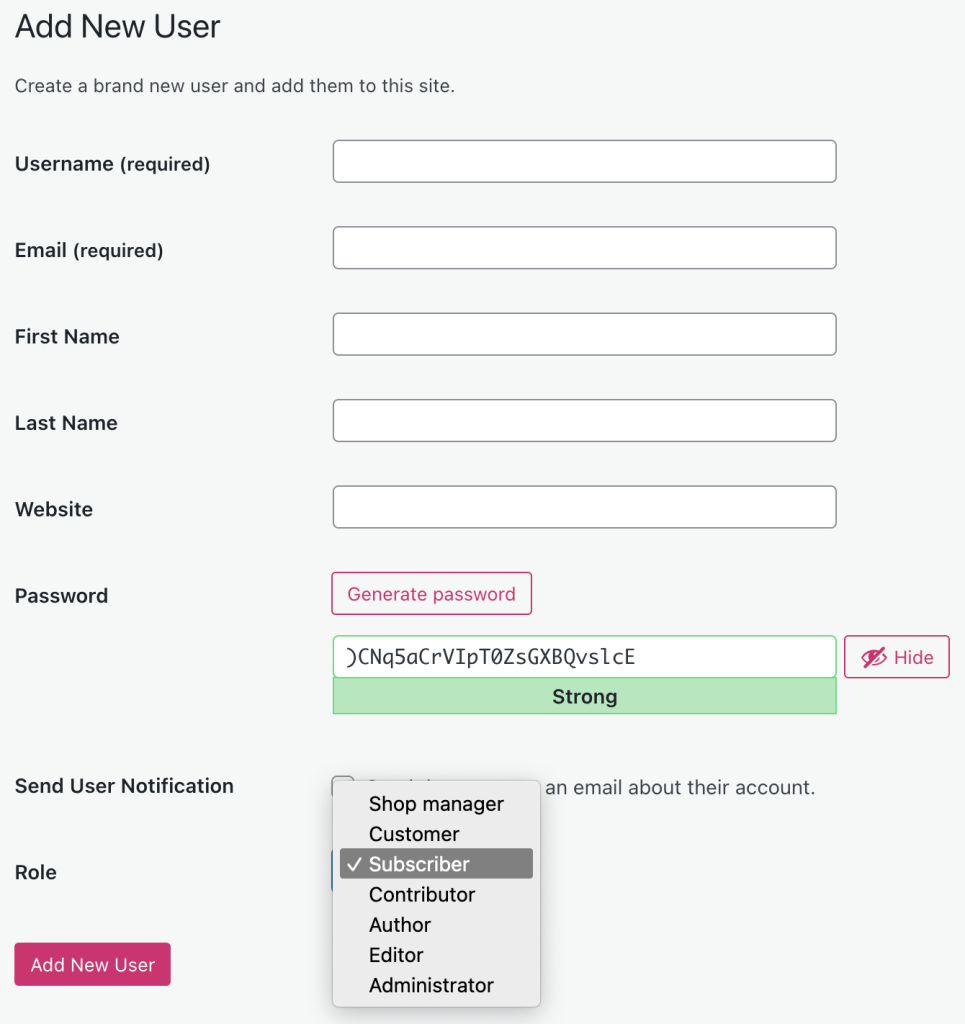The image size is (965, 1024).
Task: Select Editor from the dropdown list
Action: [x=396, y=955]
